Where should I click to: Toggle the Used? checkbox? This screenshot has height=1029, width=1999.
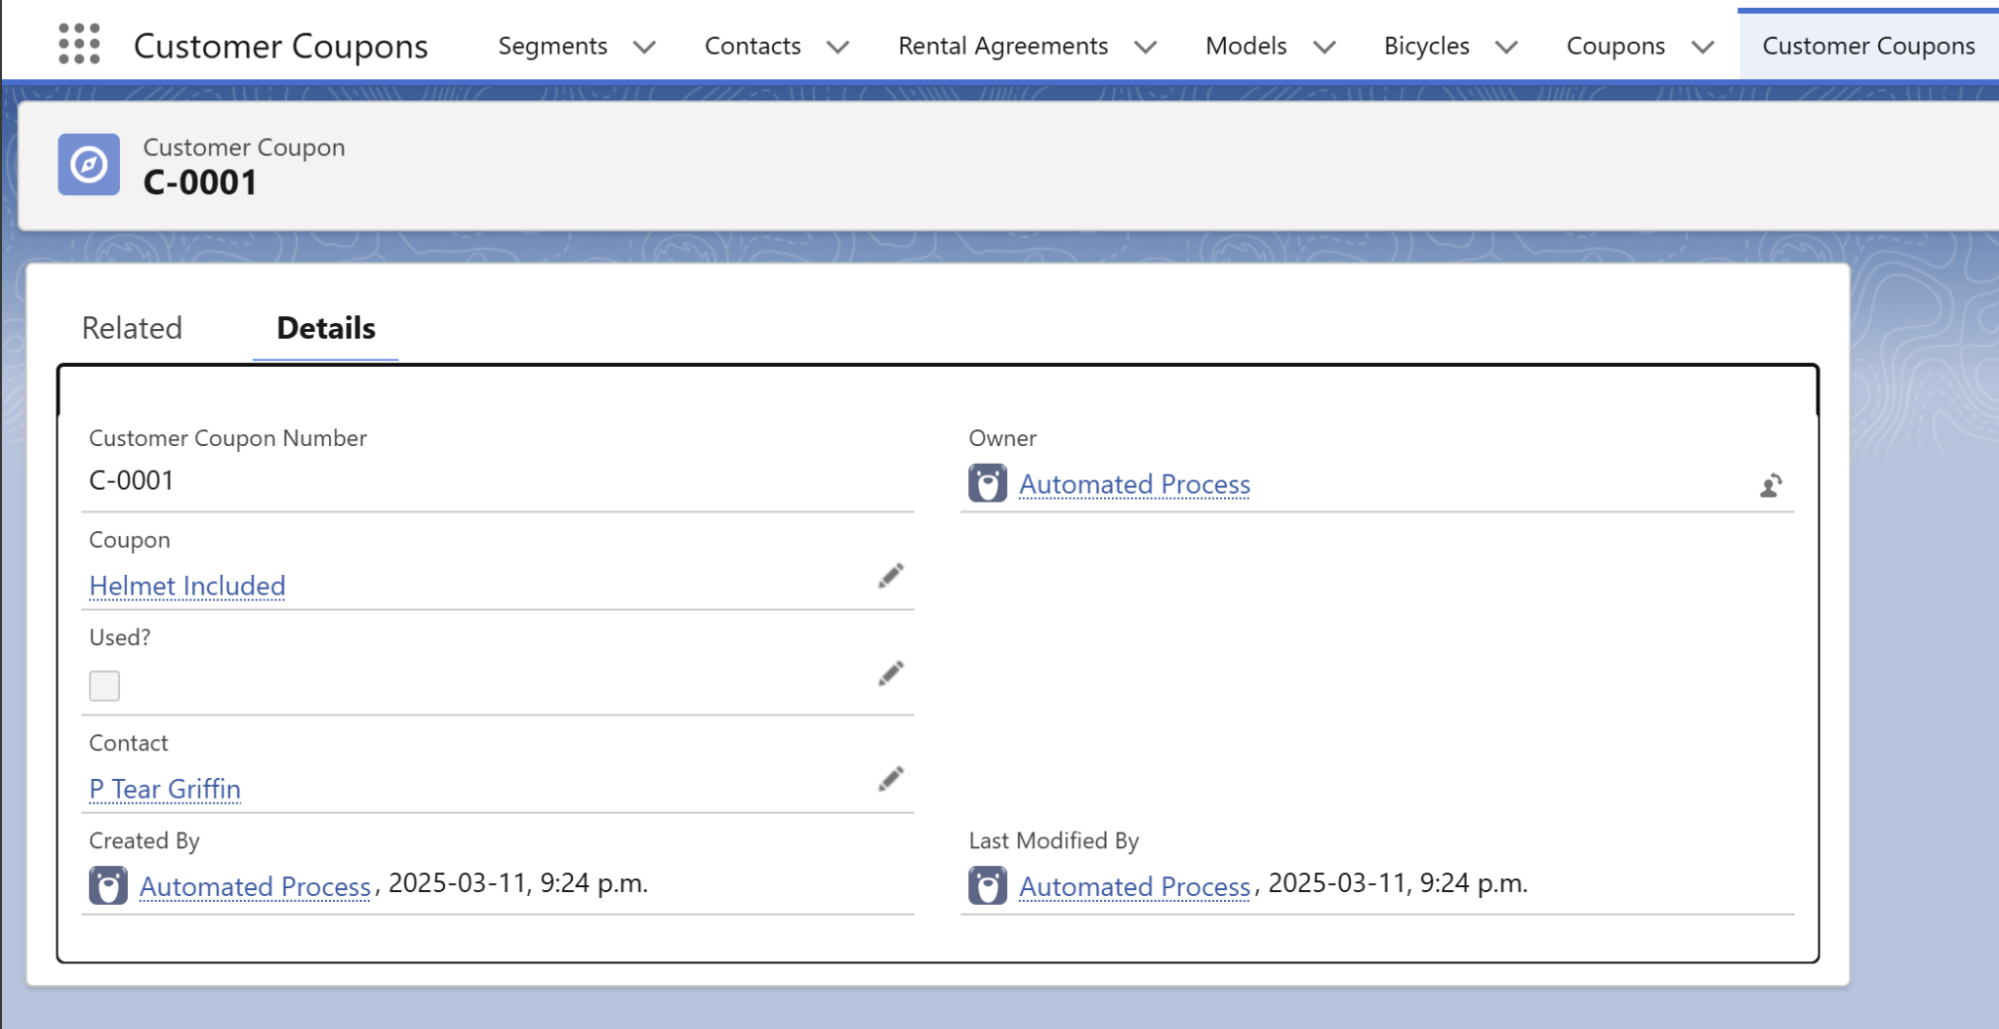(104, 686)
